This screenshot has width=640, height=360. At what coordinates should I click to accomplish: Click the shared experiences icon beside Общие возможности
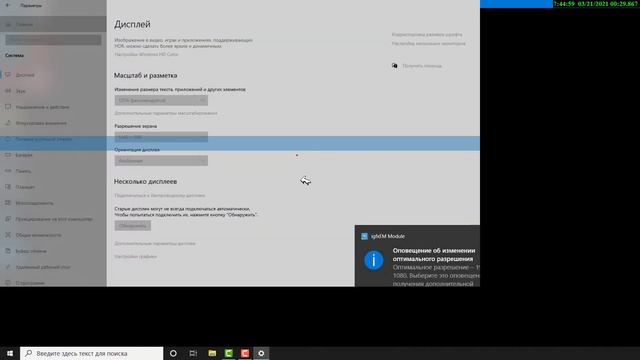[8, 235]
